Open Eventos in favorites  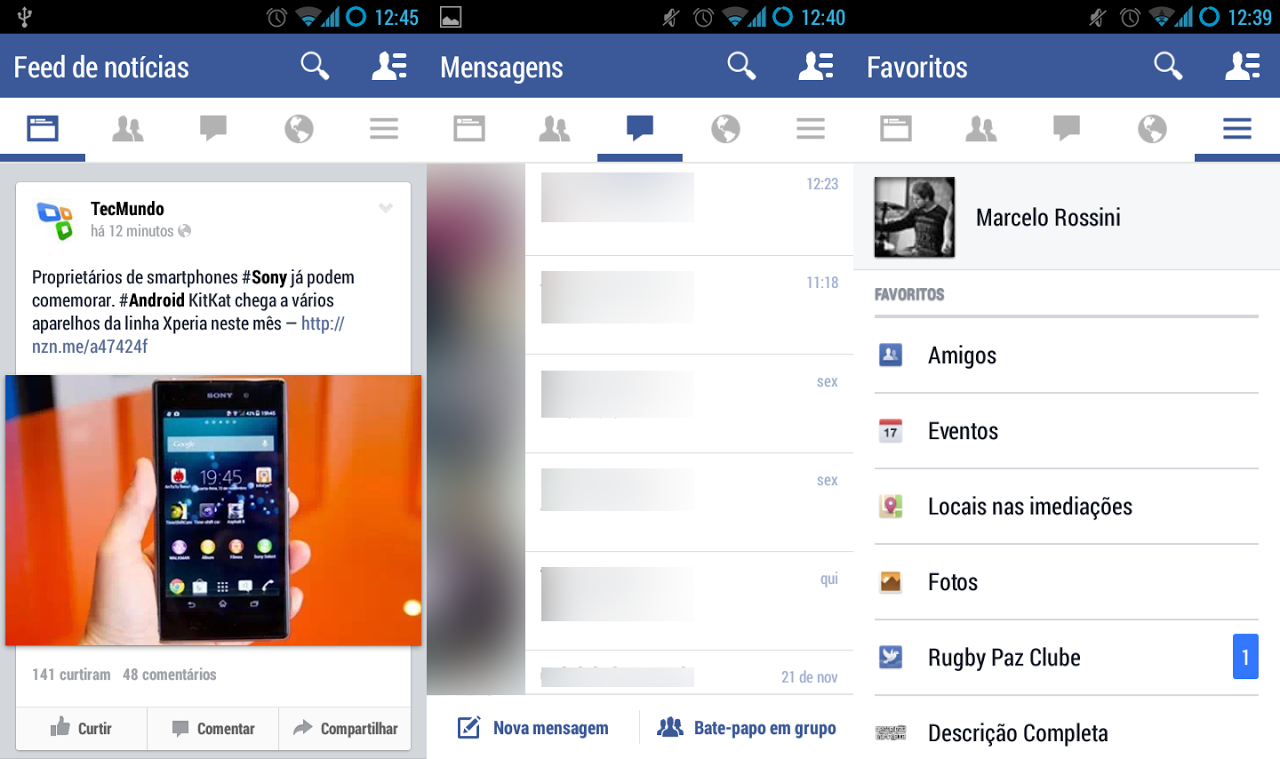pos(1066,431)
